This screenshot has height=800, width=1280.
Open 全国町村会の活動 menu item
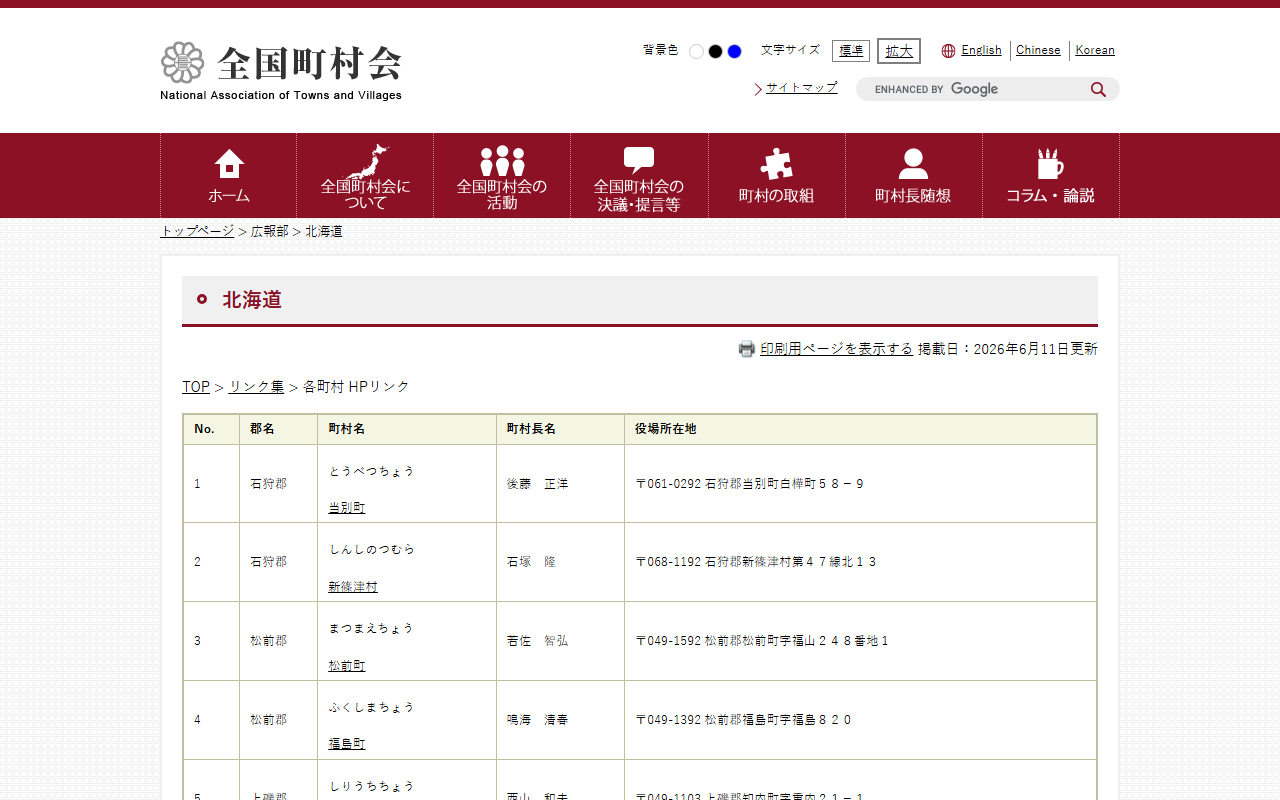502,176
